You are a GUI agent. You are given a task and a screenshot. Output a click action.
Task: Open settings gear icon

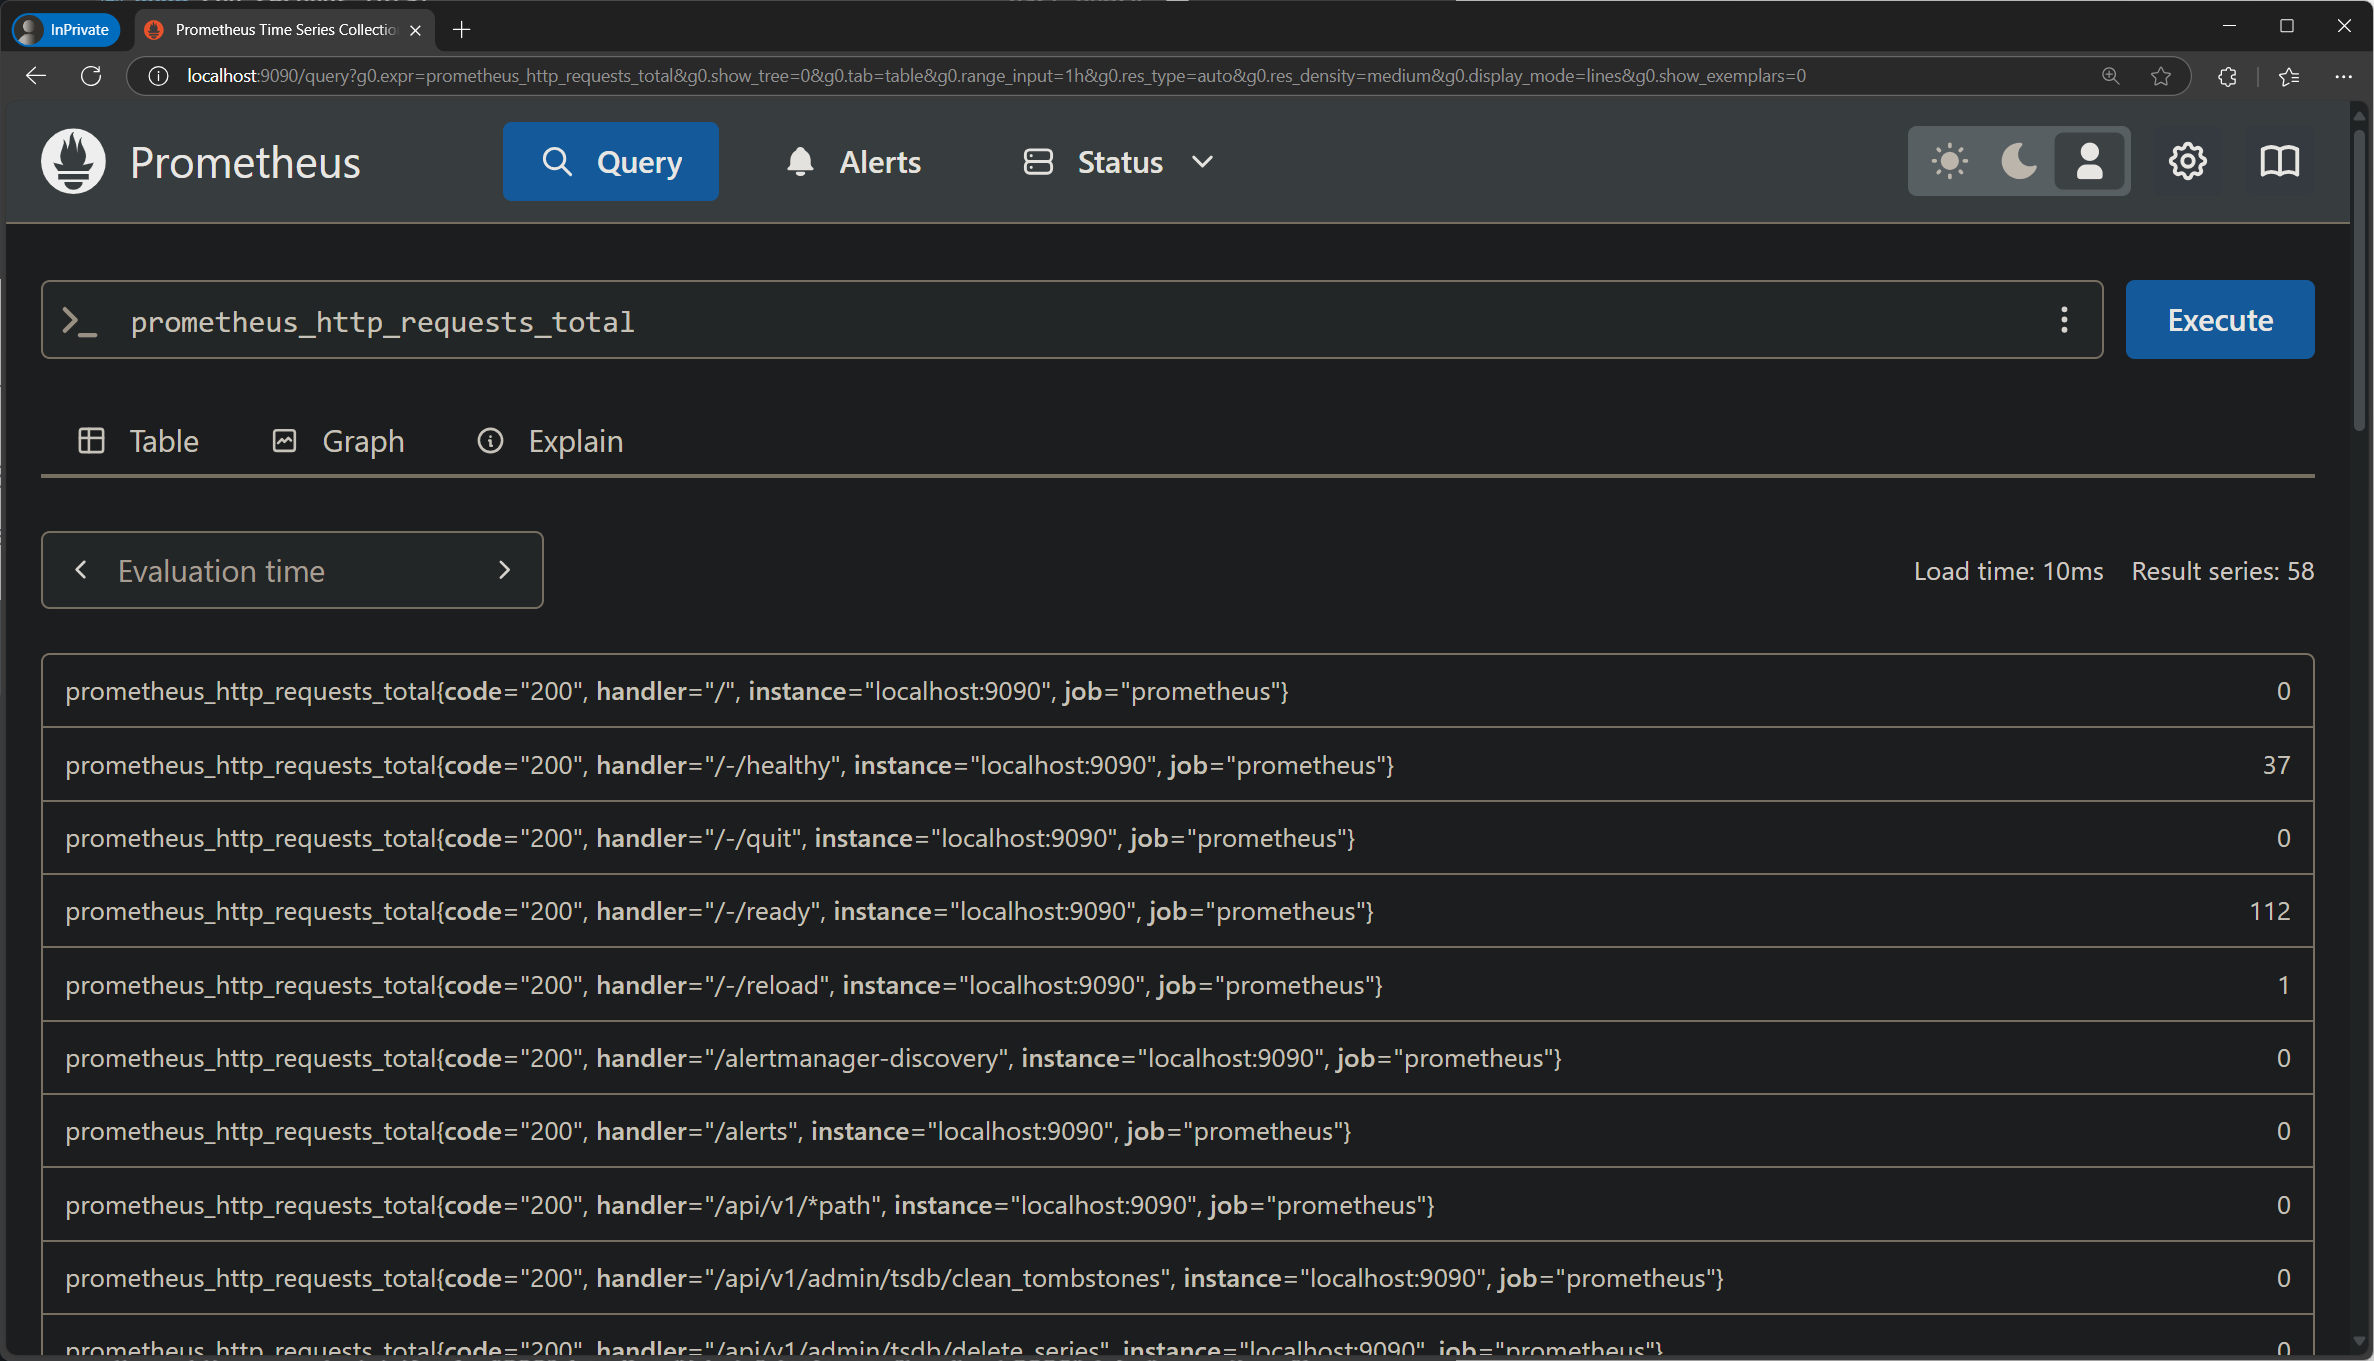pos(2187,161)
